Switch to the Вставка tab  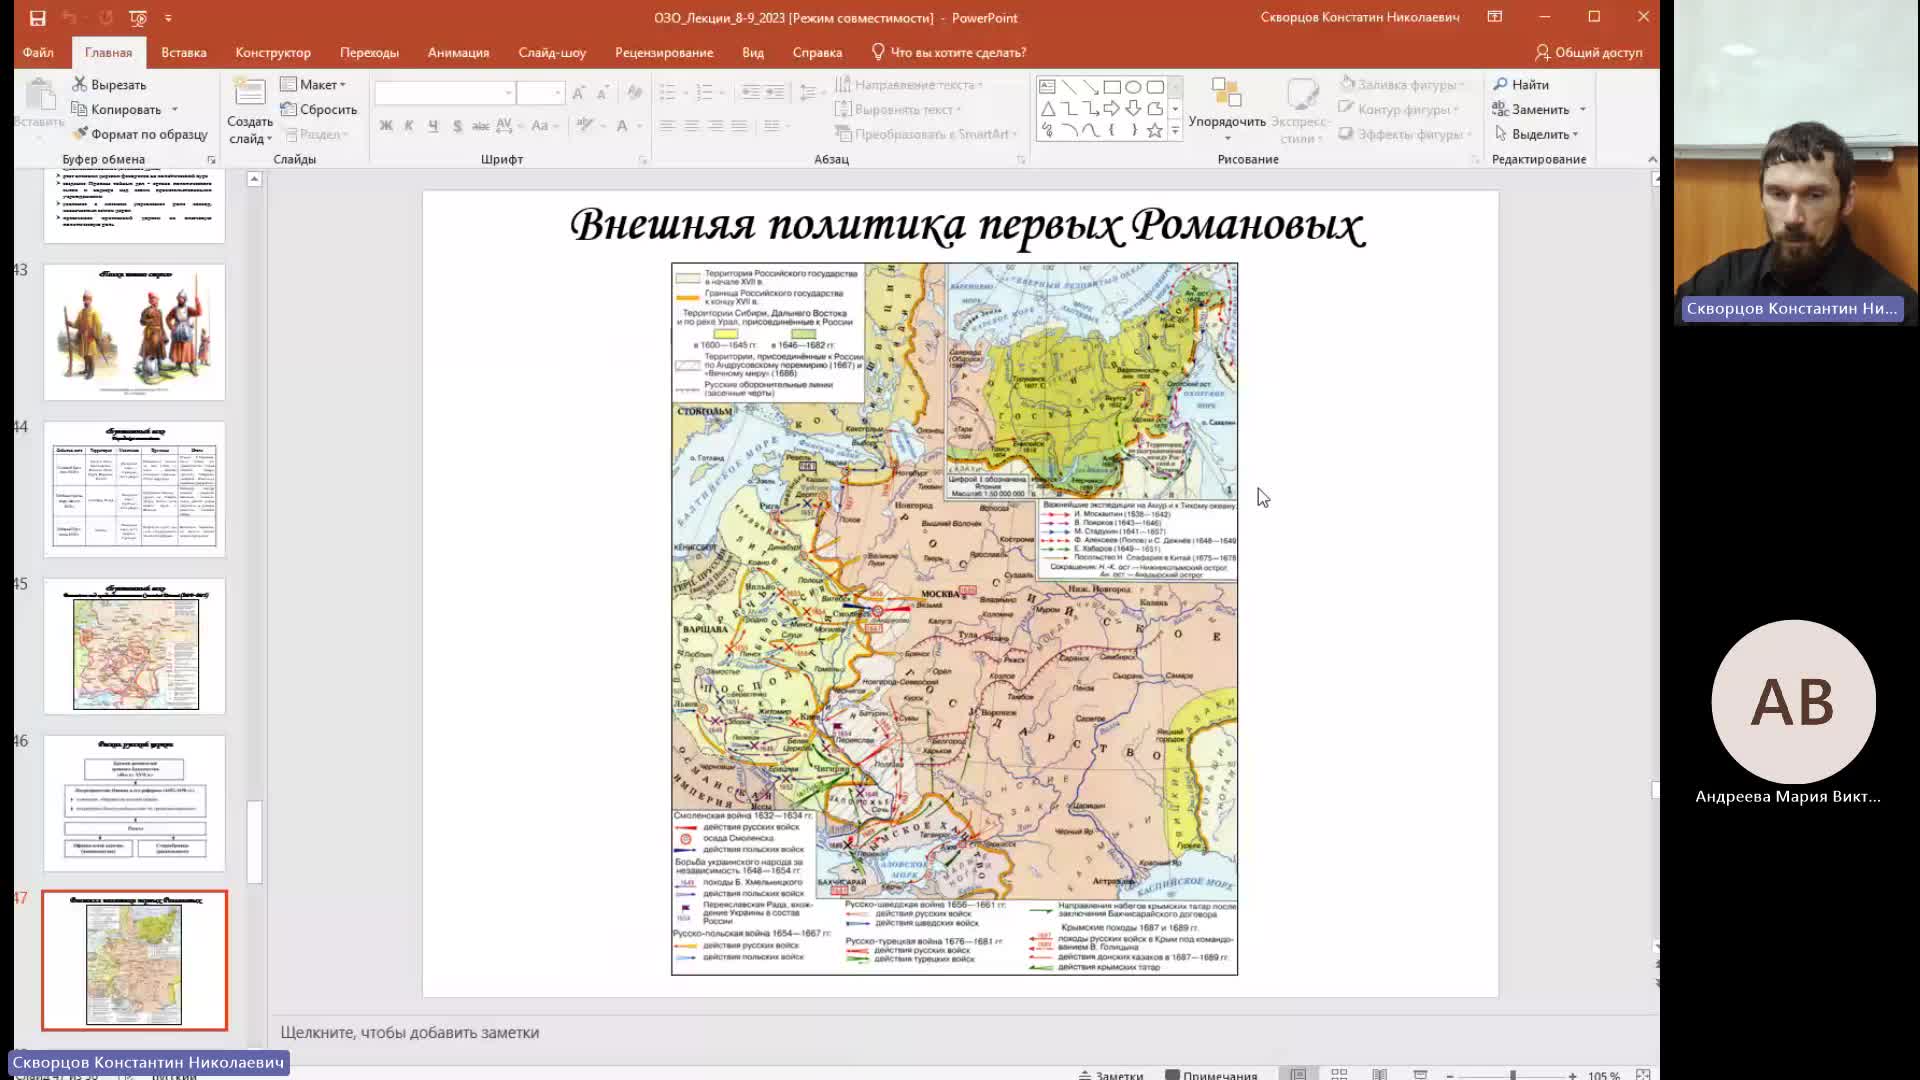click(184, 52)
